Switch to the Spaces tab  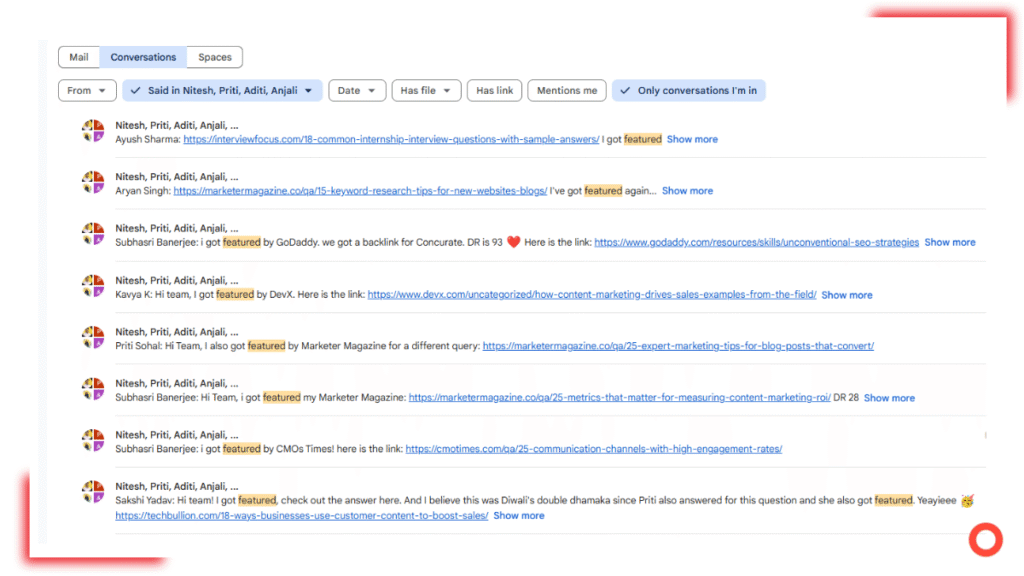215,57
